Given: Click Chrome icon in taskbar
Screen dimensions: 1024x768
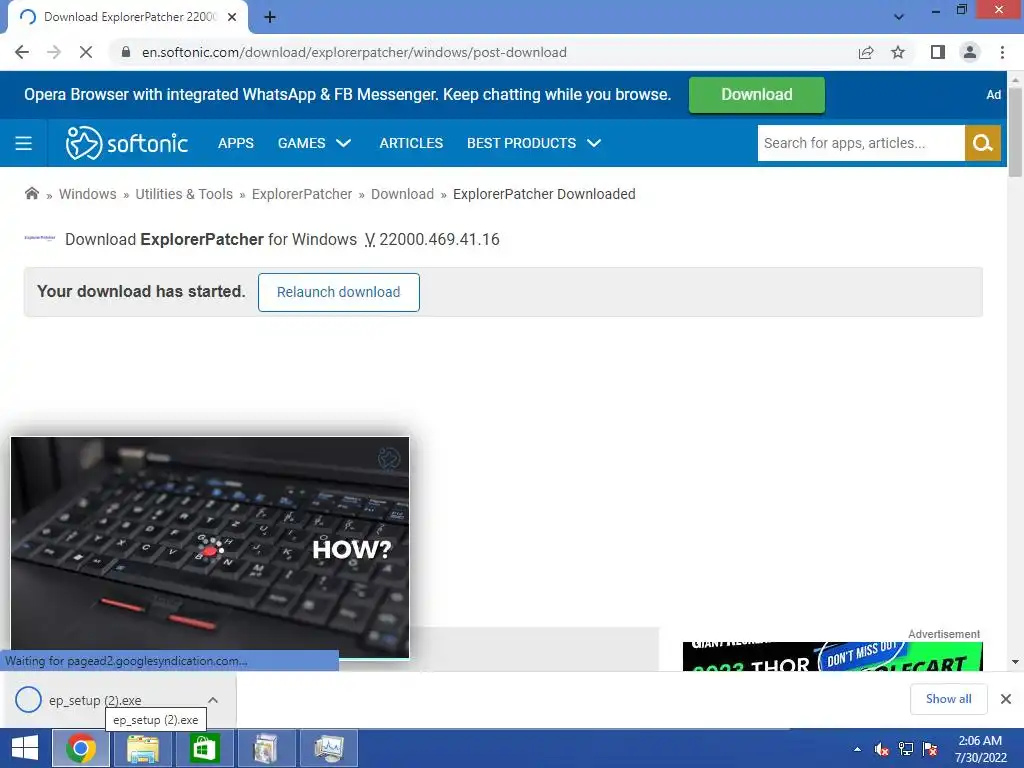Looking at the screenshot, I should [x=80, y=748].
